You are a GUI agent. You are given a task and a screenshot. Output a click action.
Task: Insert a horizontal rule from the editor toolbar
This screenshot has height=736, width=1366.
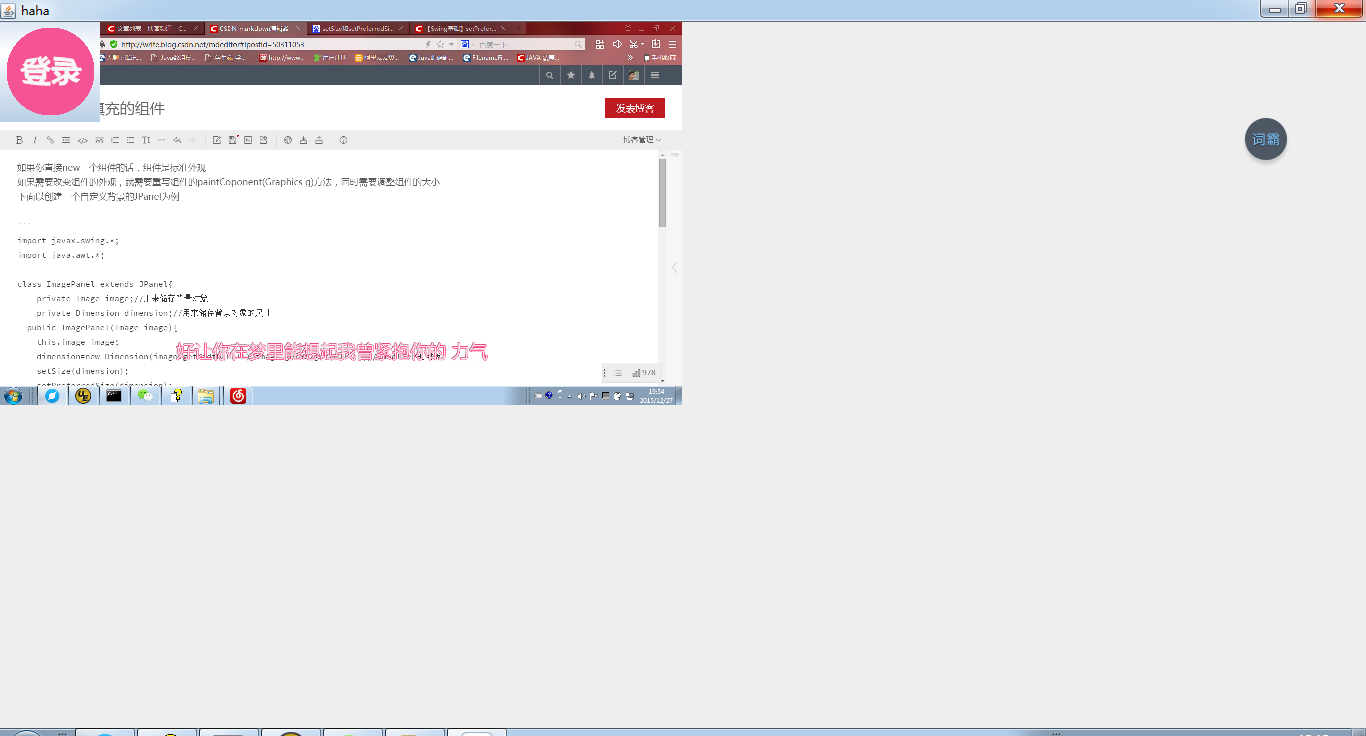coord(162,140)
